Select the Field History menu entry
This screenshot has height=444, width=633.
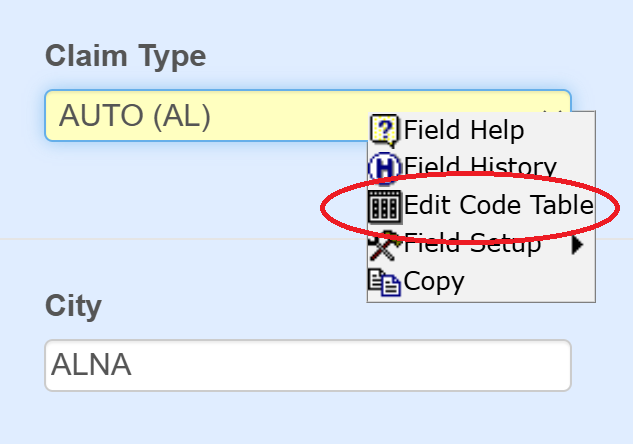(x=480, y=168)
